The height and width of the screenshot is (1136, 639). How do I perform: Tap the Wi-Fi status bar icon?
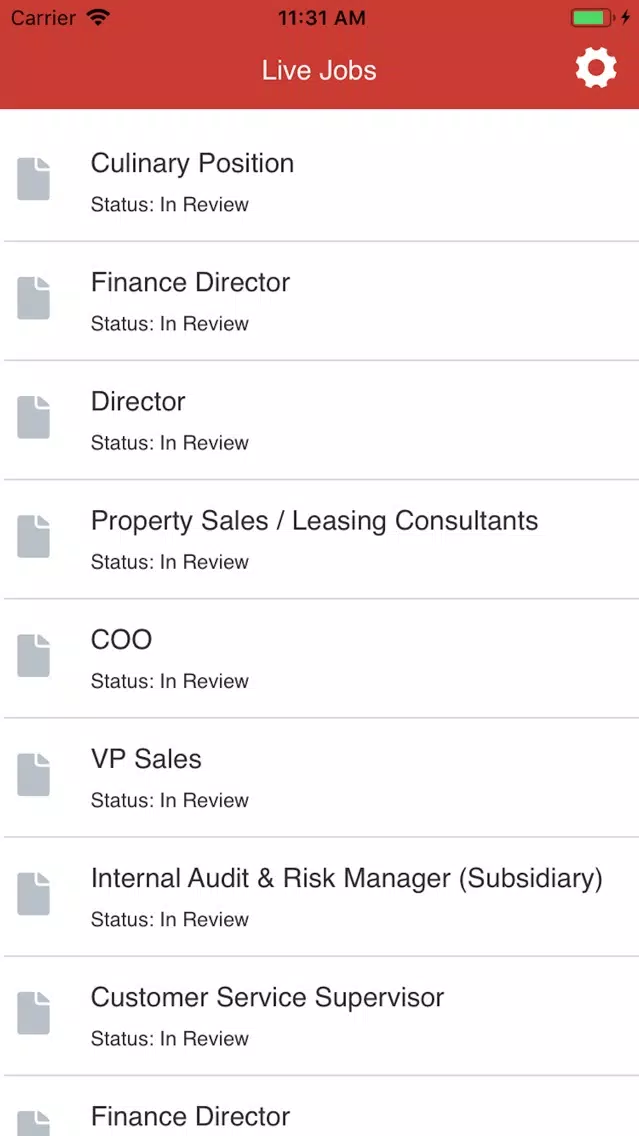tap(97, 17)
